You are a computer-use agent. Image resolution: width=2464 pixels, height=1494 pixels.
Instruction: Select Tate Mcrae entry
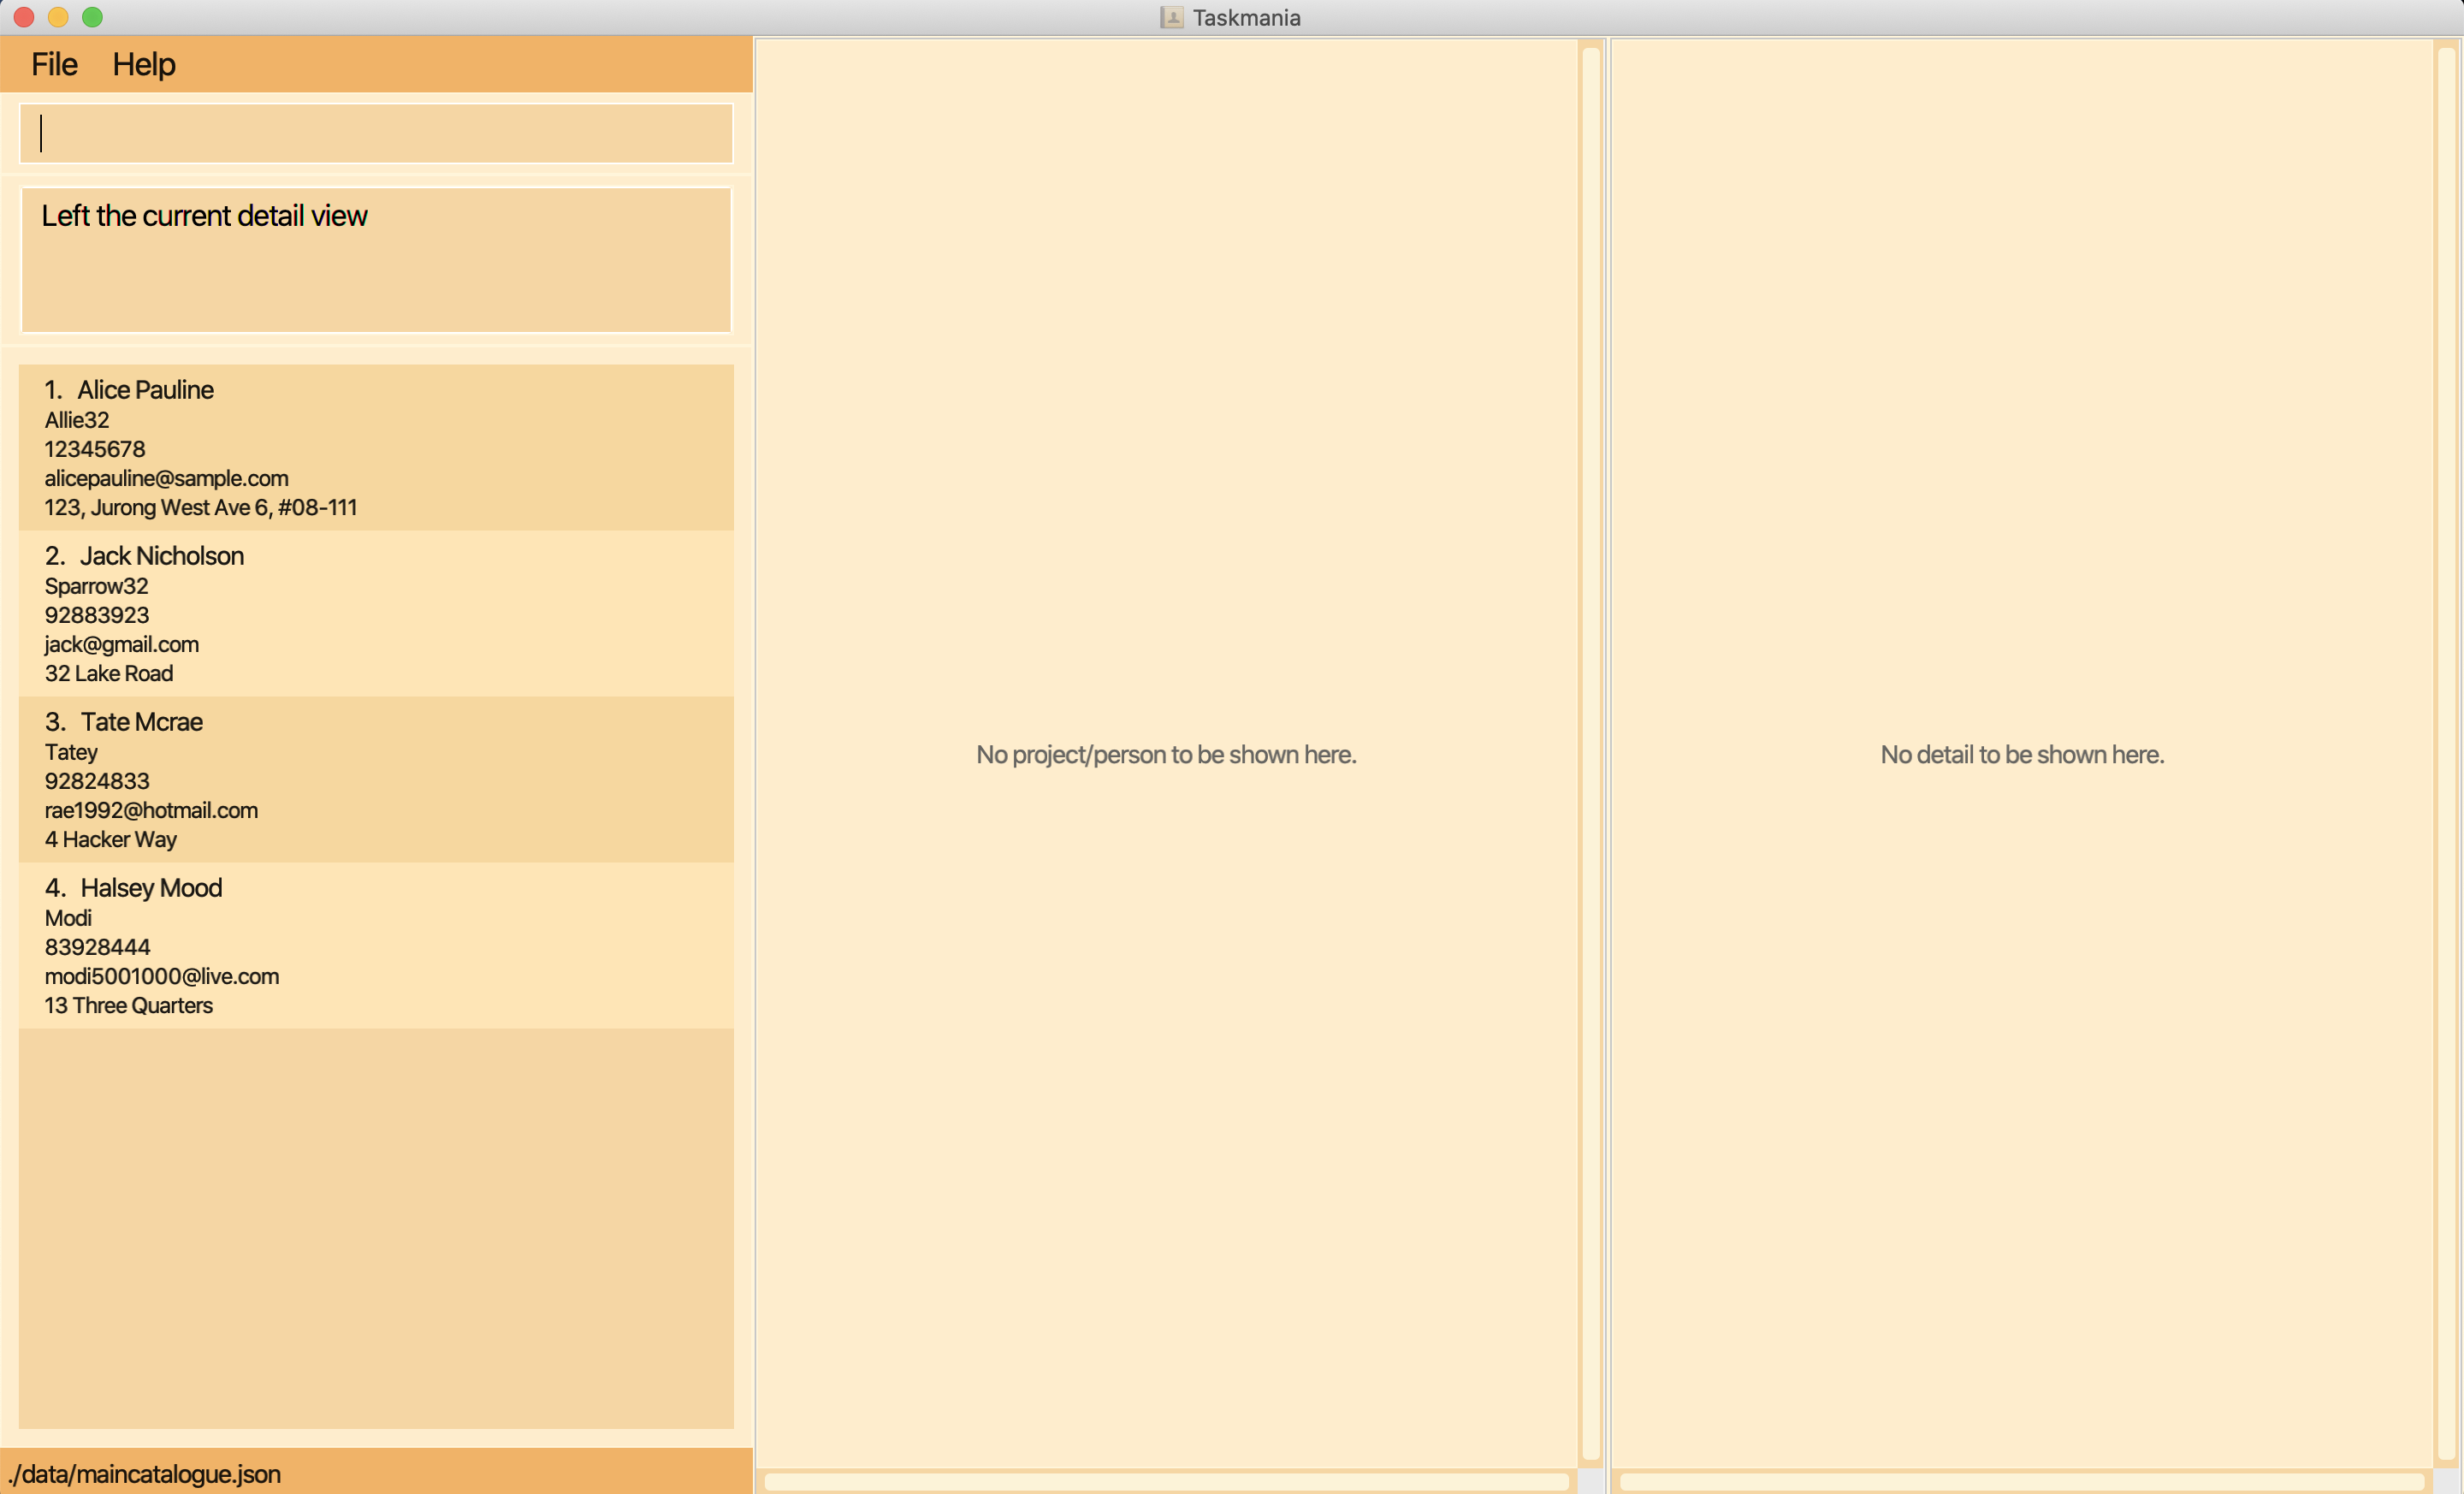tap(376, 779)
